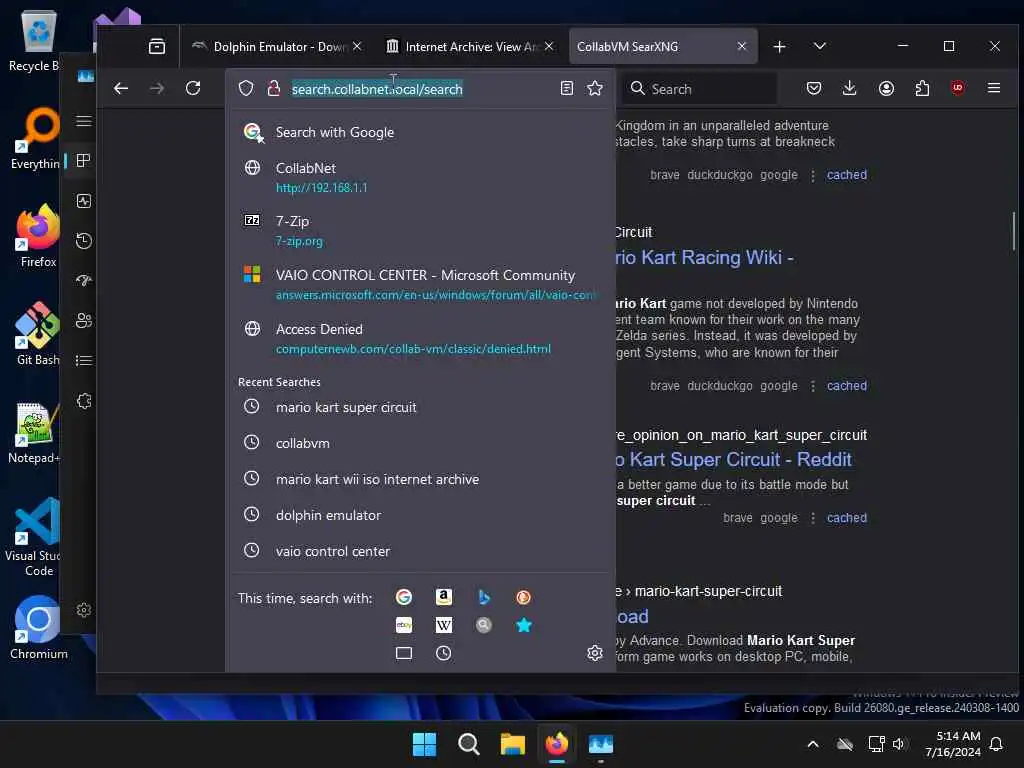Search this time with eBay engine icon
This screenshot has width=1024, height=768.
click(404, 625)
